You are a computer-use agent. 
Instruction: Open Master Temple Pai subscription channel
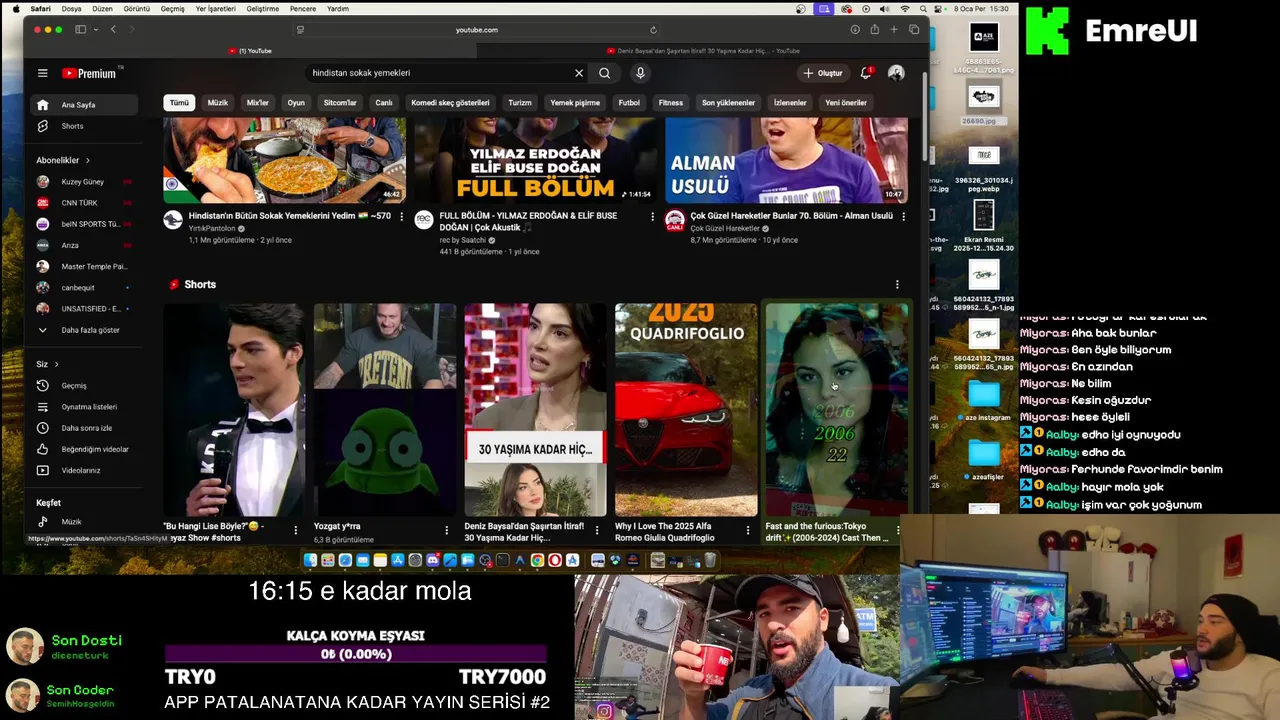click(x=84, y=267)
